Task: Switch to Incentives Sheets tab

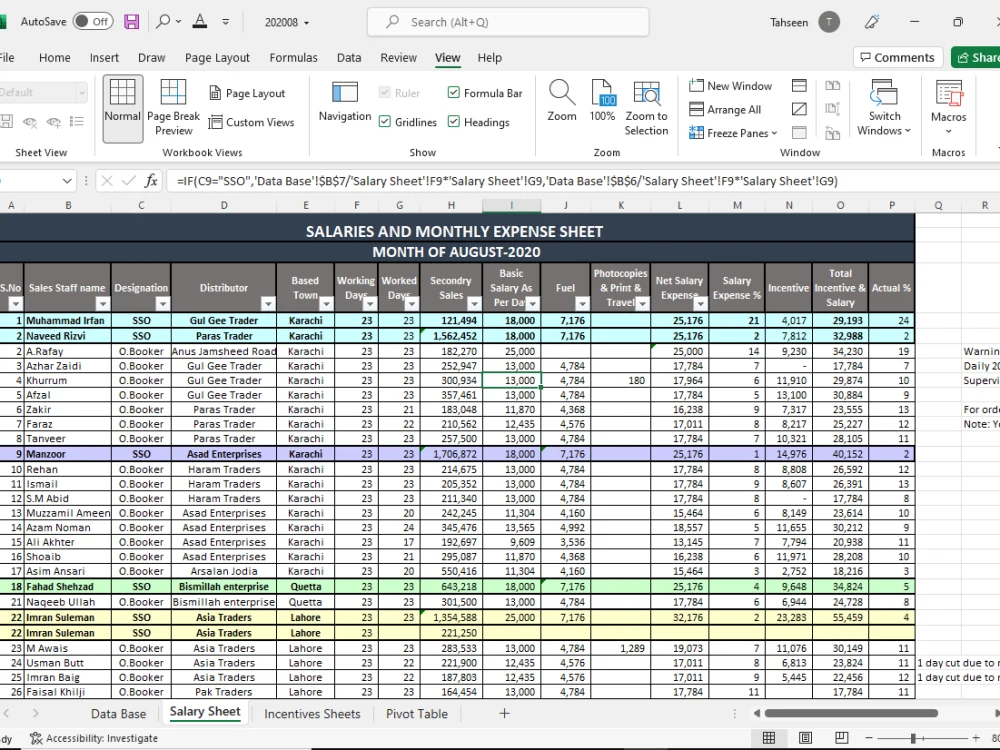Action: (x=312, y=714)
